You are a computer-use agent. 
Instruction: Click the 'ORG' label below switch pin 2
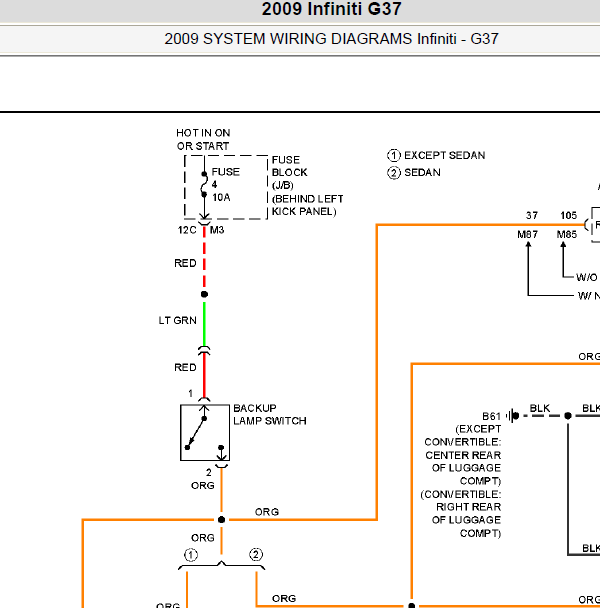(203, 485)
